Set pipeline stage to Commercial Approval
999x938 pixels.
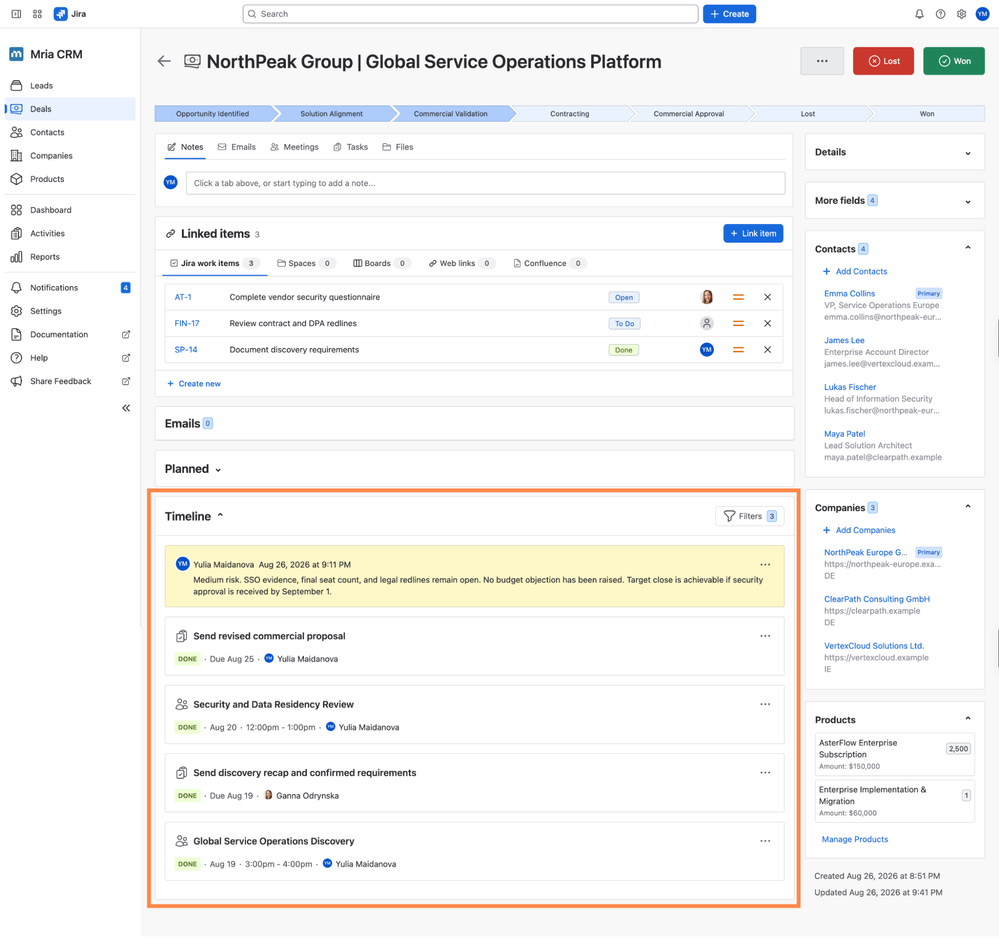pyautogui.click(x=689, y=114)
